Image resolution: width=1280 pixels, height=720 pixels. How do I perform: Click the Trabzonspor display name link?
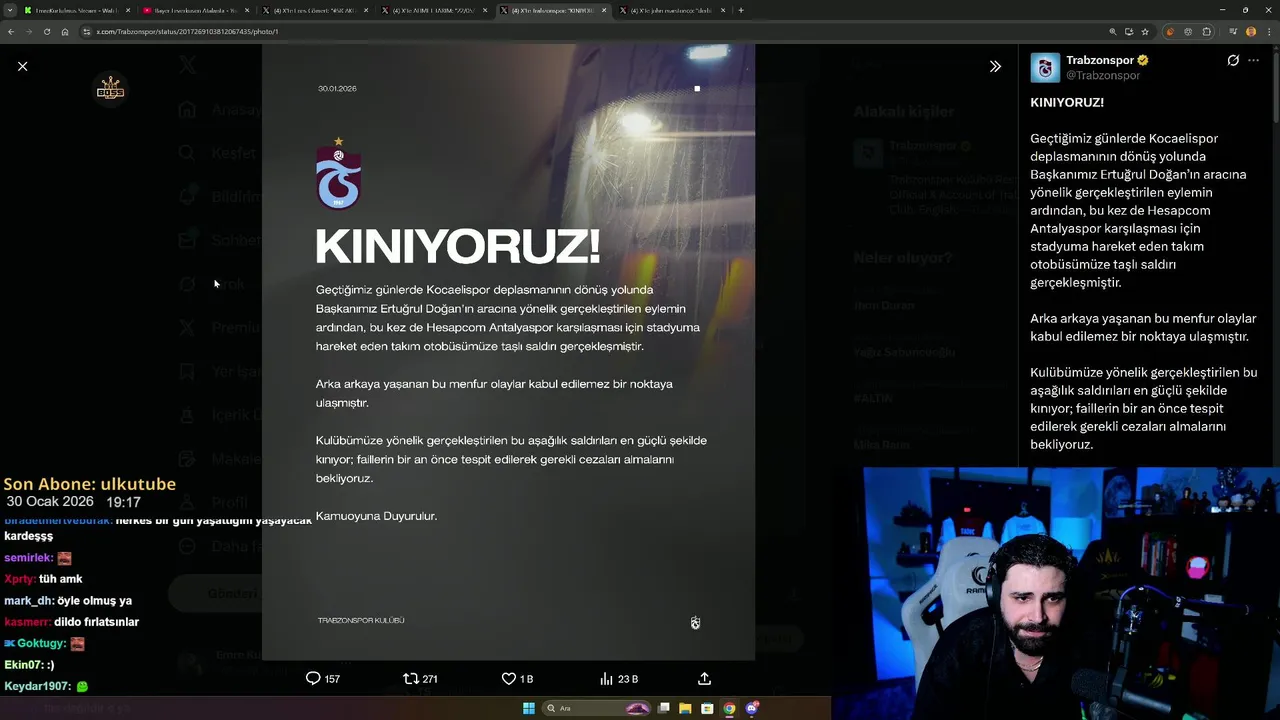coord(1100,60)
